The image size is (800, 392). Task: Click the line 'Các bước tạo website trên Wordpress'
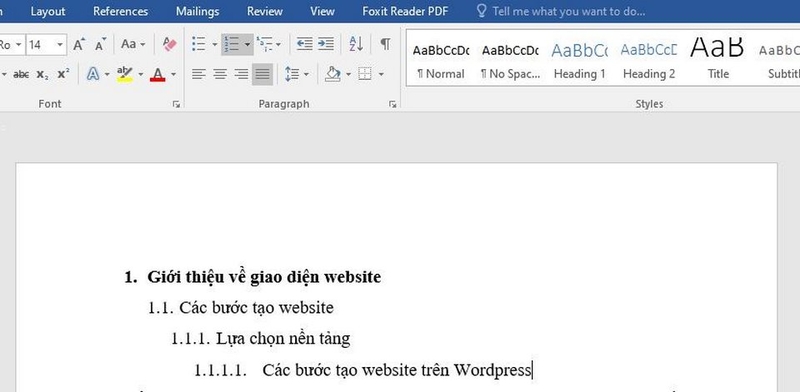point(397,370)
